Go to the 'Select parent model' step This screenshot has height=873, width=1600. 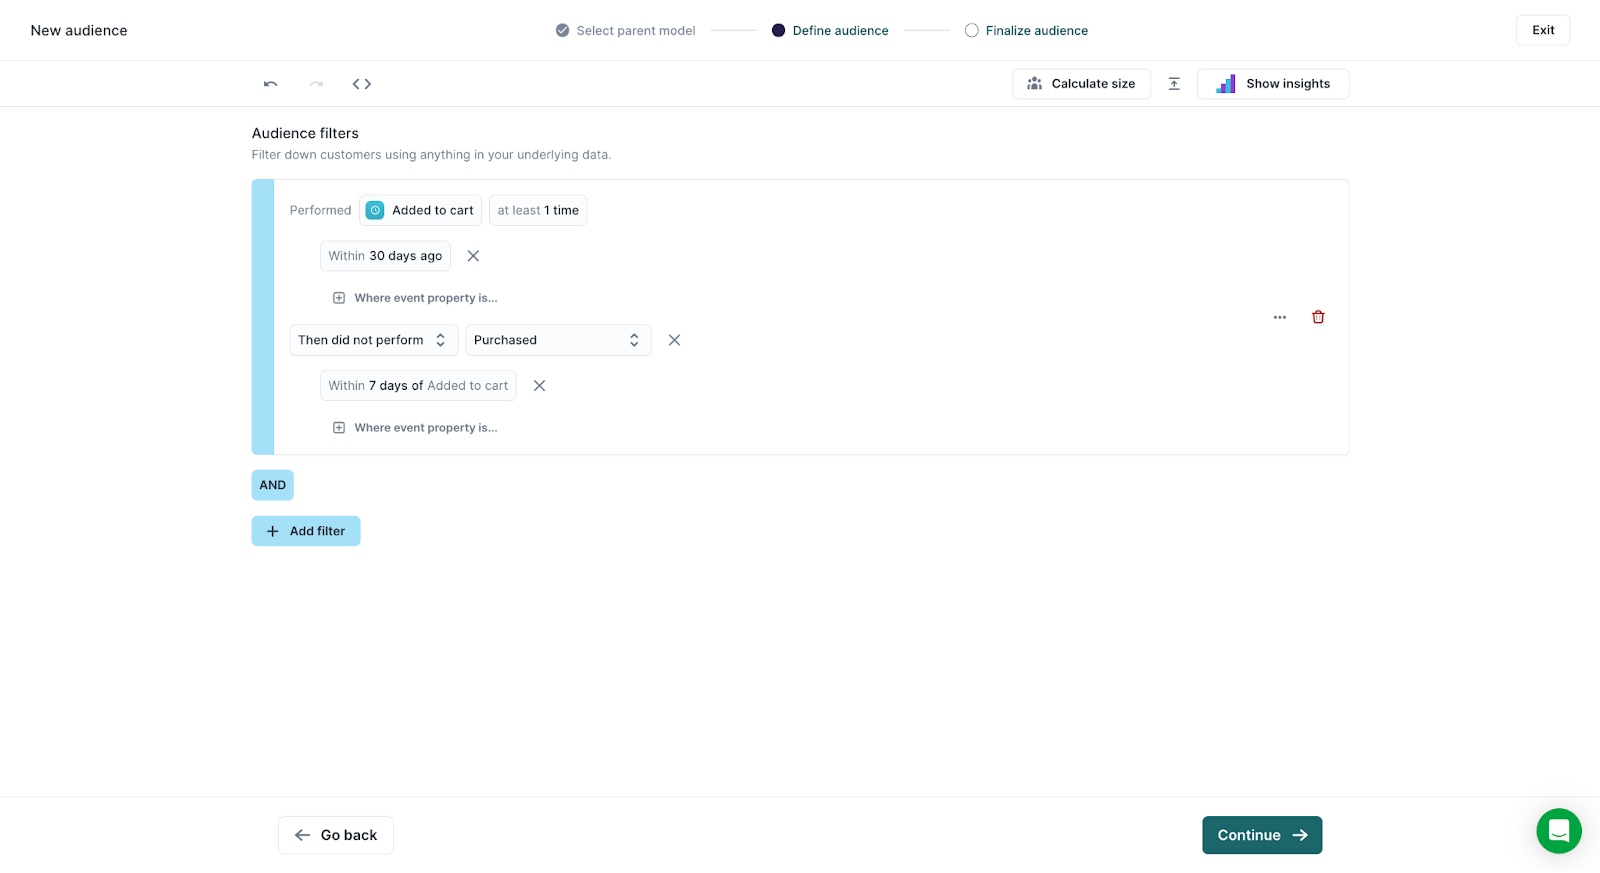tap(625, 31)
